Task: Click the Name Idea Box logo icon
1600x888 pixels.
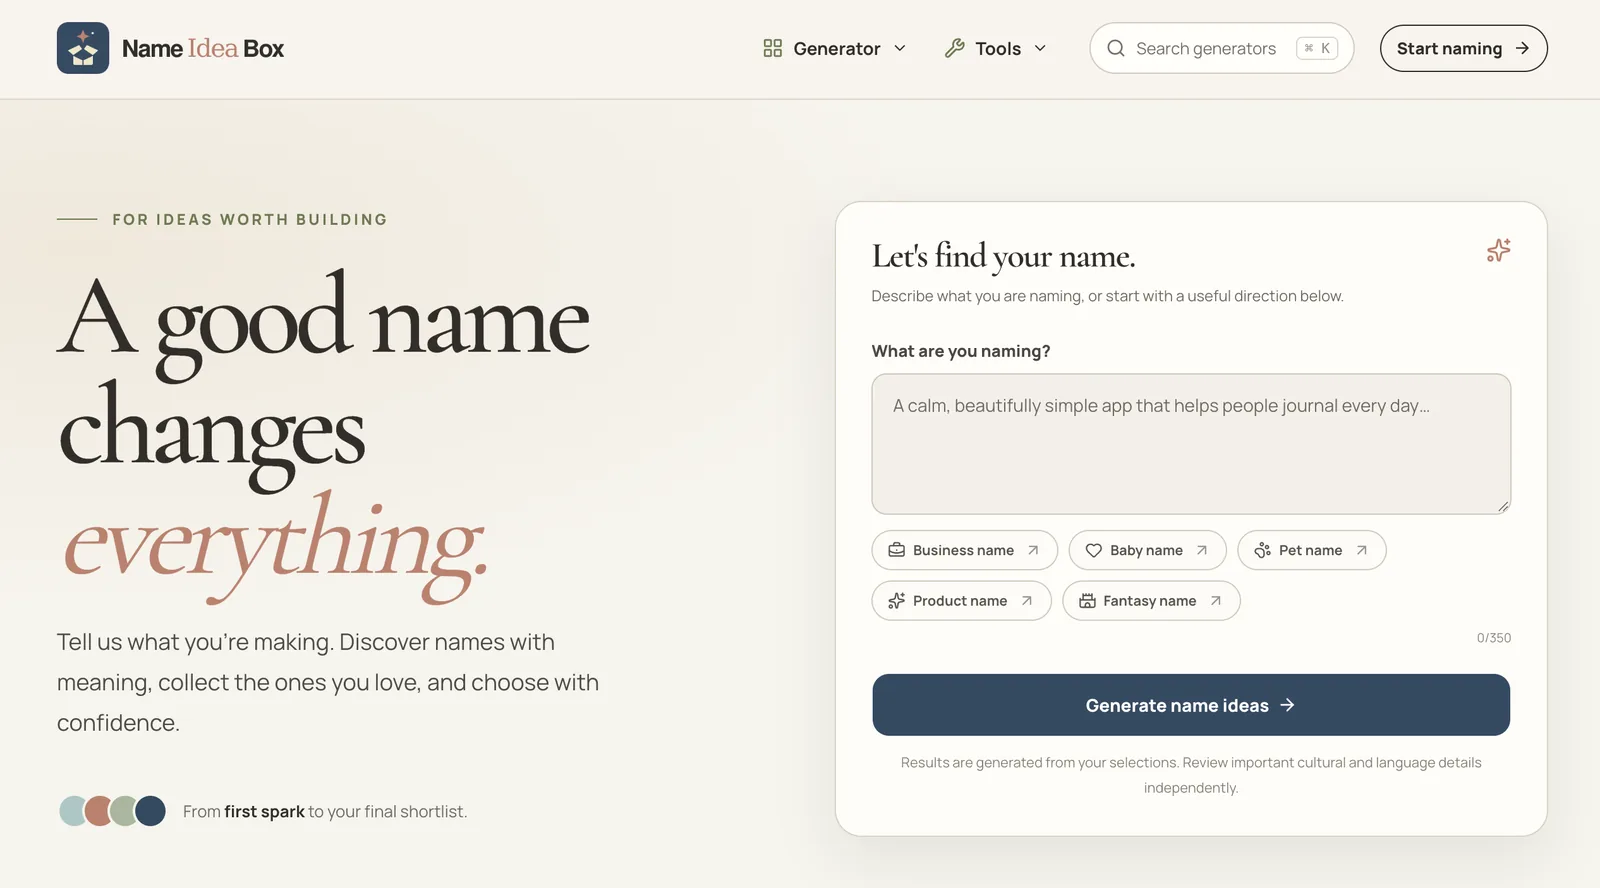Action: pyautogui.click(x=83, y=48)
